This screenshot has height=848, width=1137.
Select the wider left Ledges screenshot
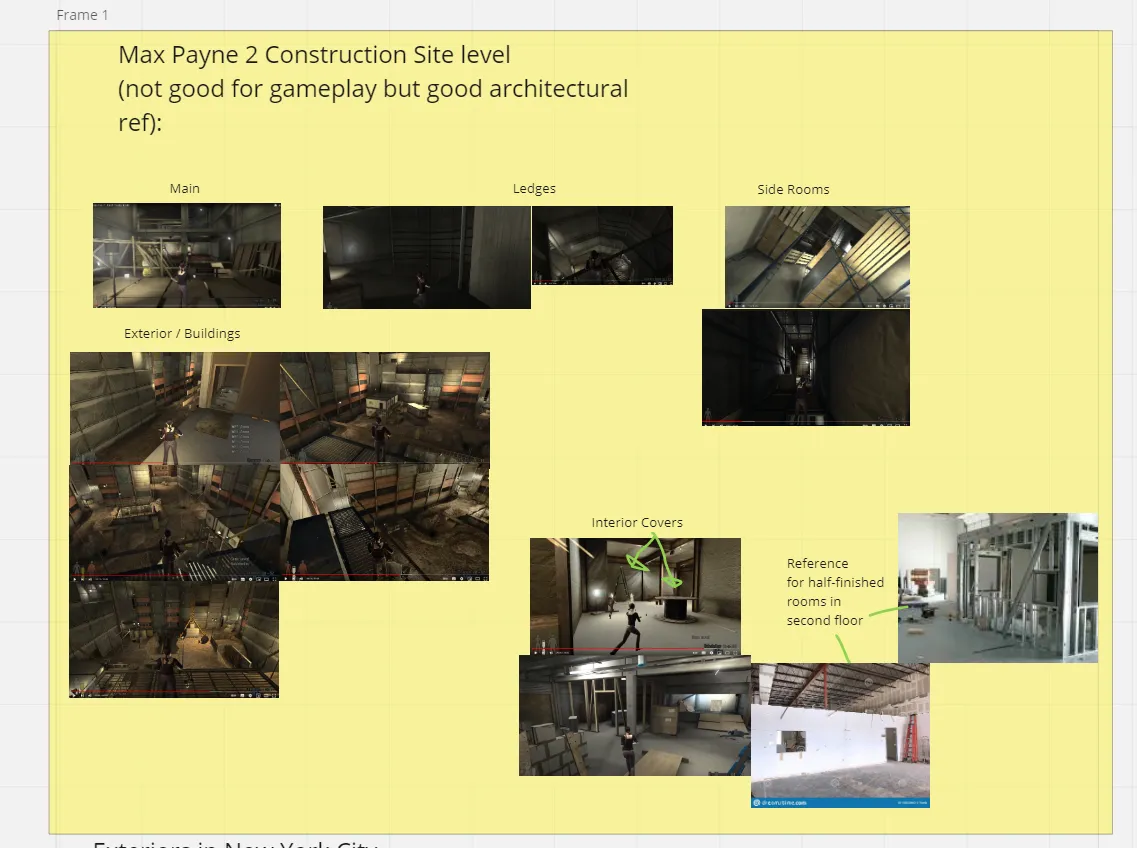tap(427, 258)
